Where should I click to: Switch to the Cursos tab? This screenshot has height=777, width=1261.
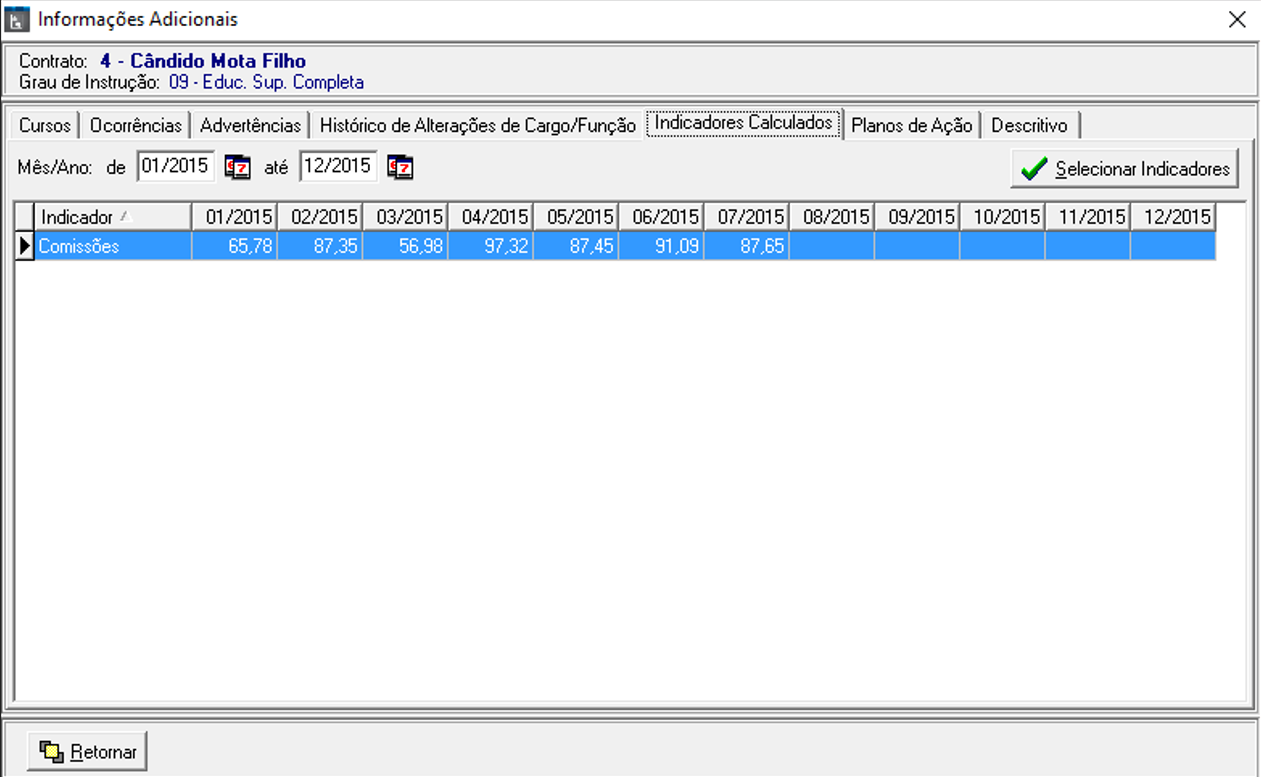click(x=45, y=126)
